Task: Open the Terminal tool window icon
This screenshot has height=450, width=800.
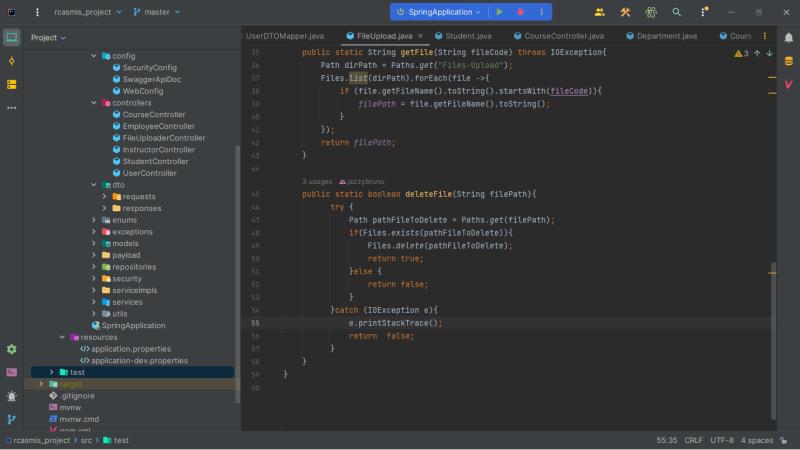Action: pos(12,372)
